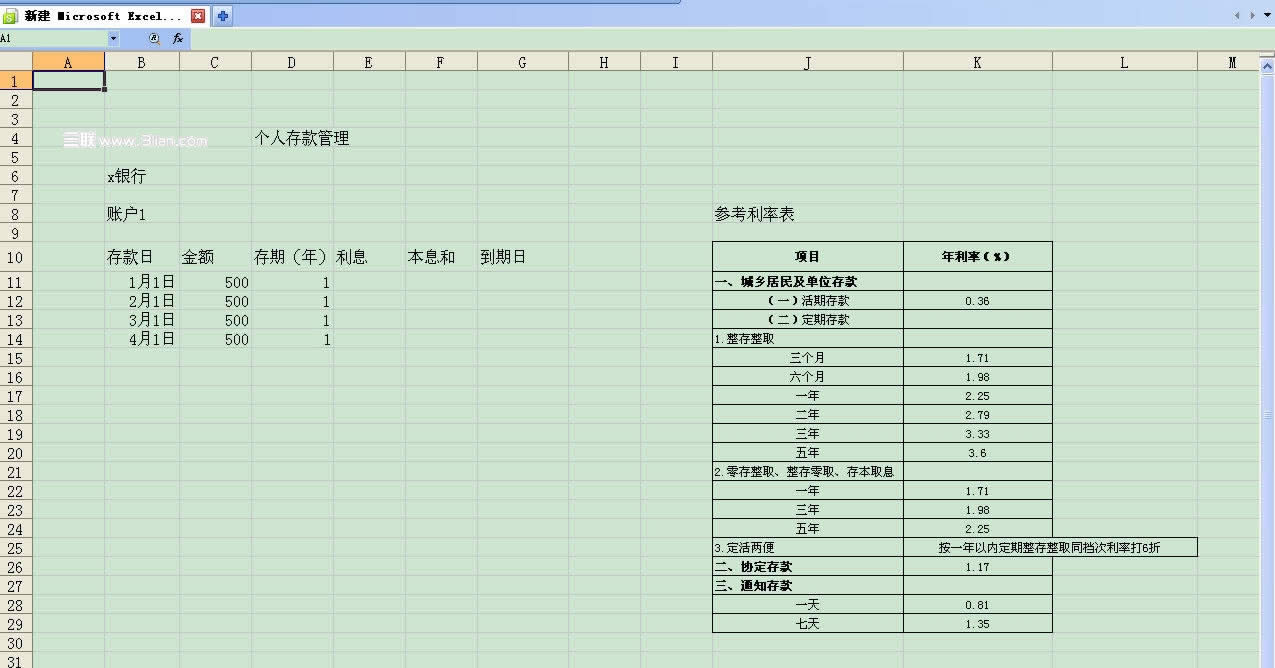Click the 到期日 header cell
The height and width of the screenshot is (668, 1275).
523,257
